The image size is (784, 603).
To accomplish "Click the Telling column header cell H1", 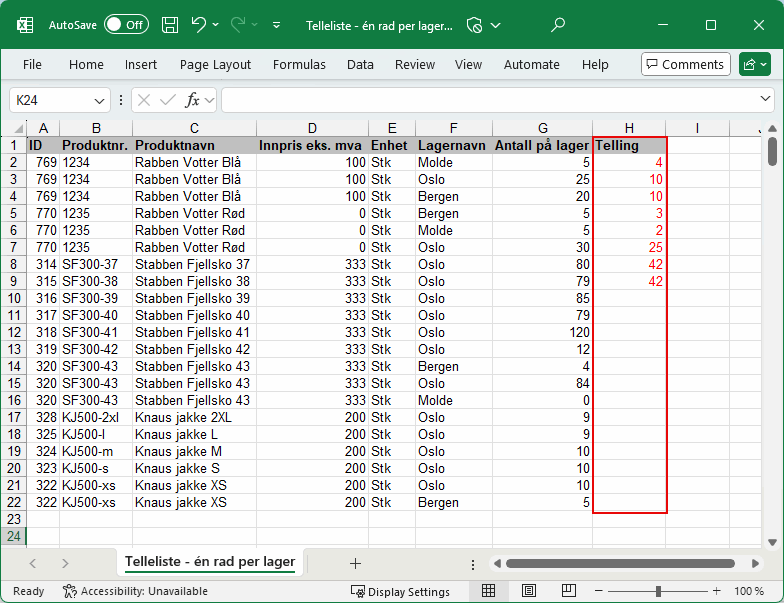I will [629, 145].
